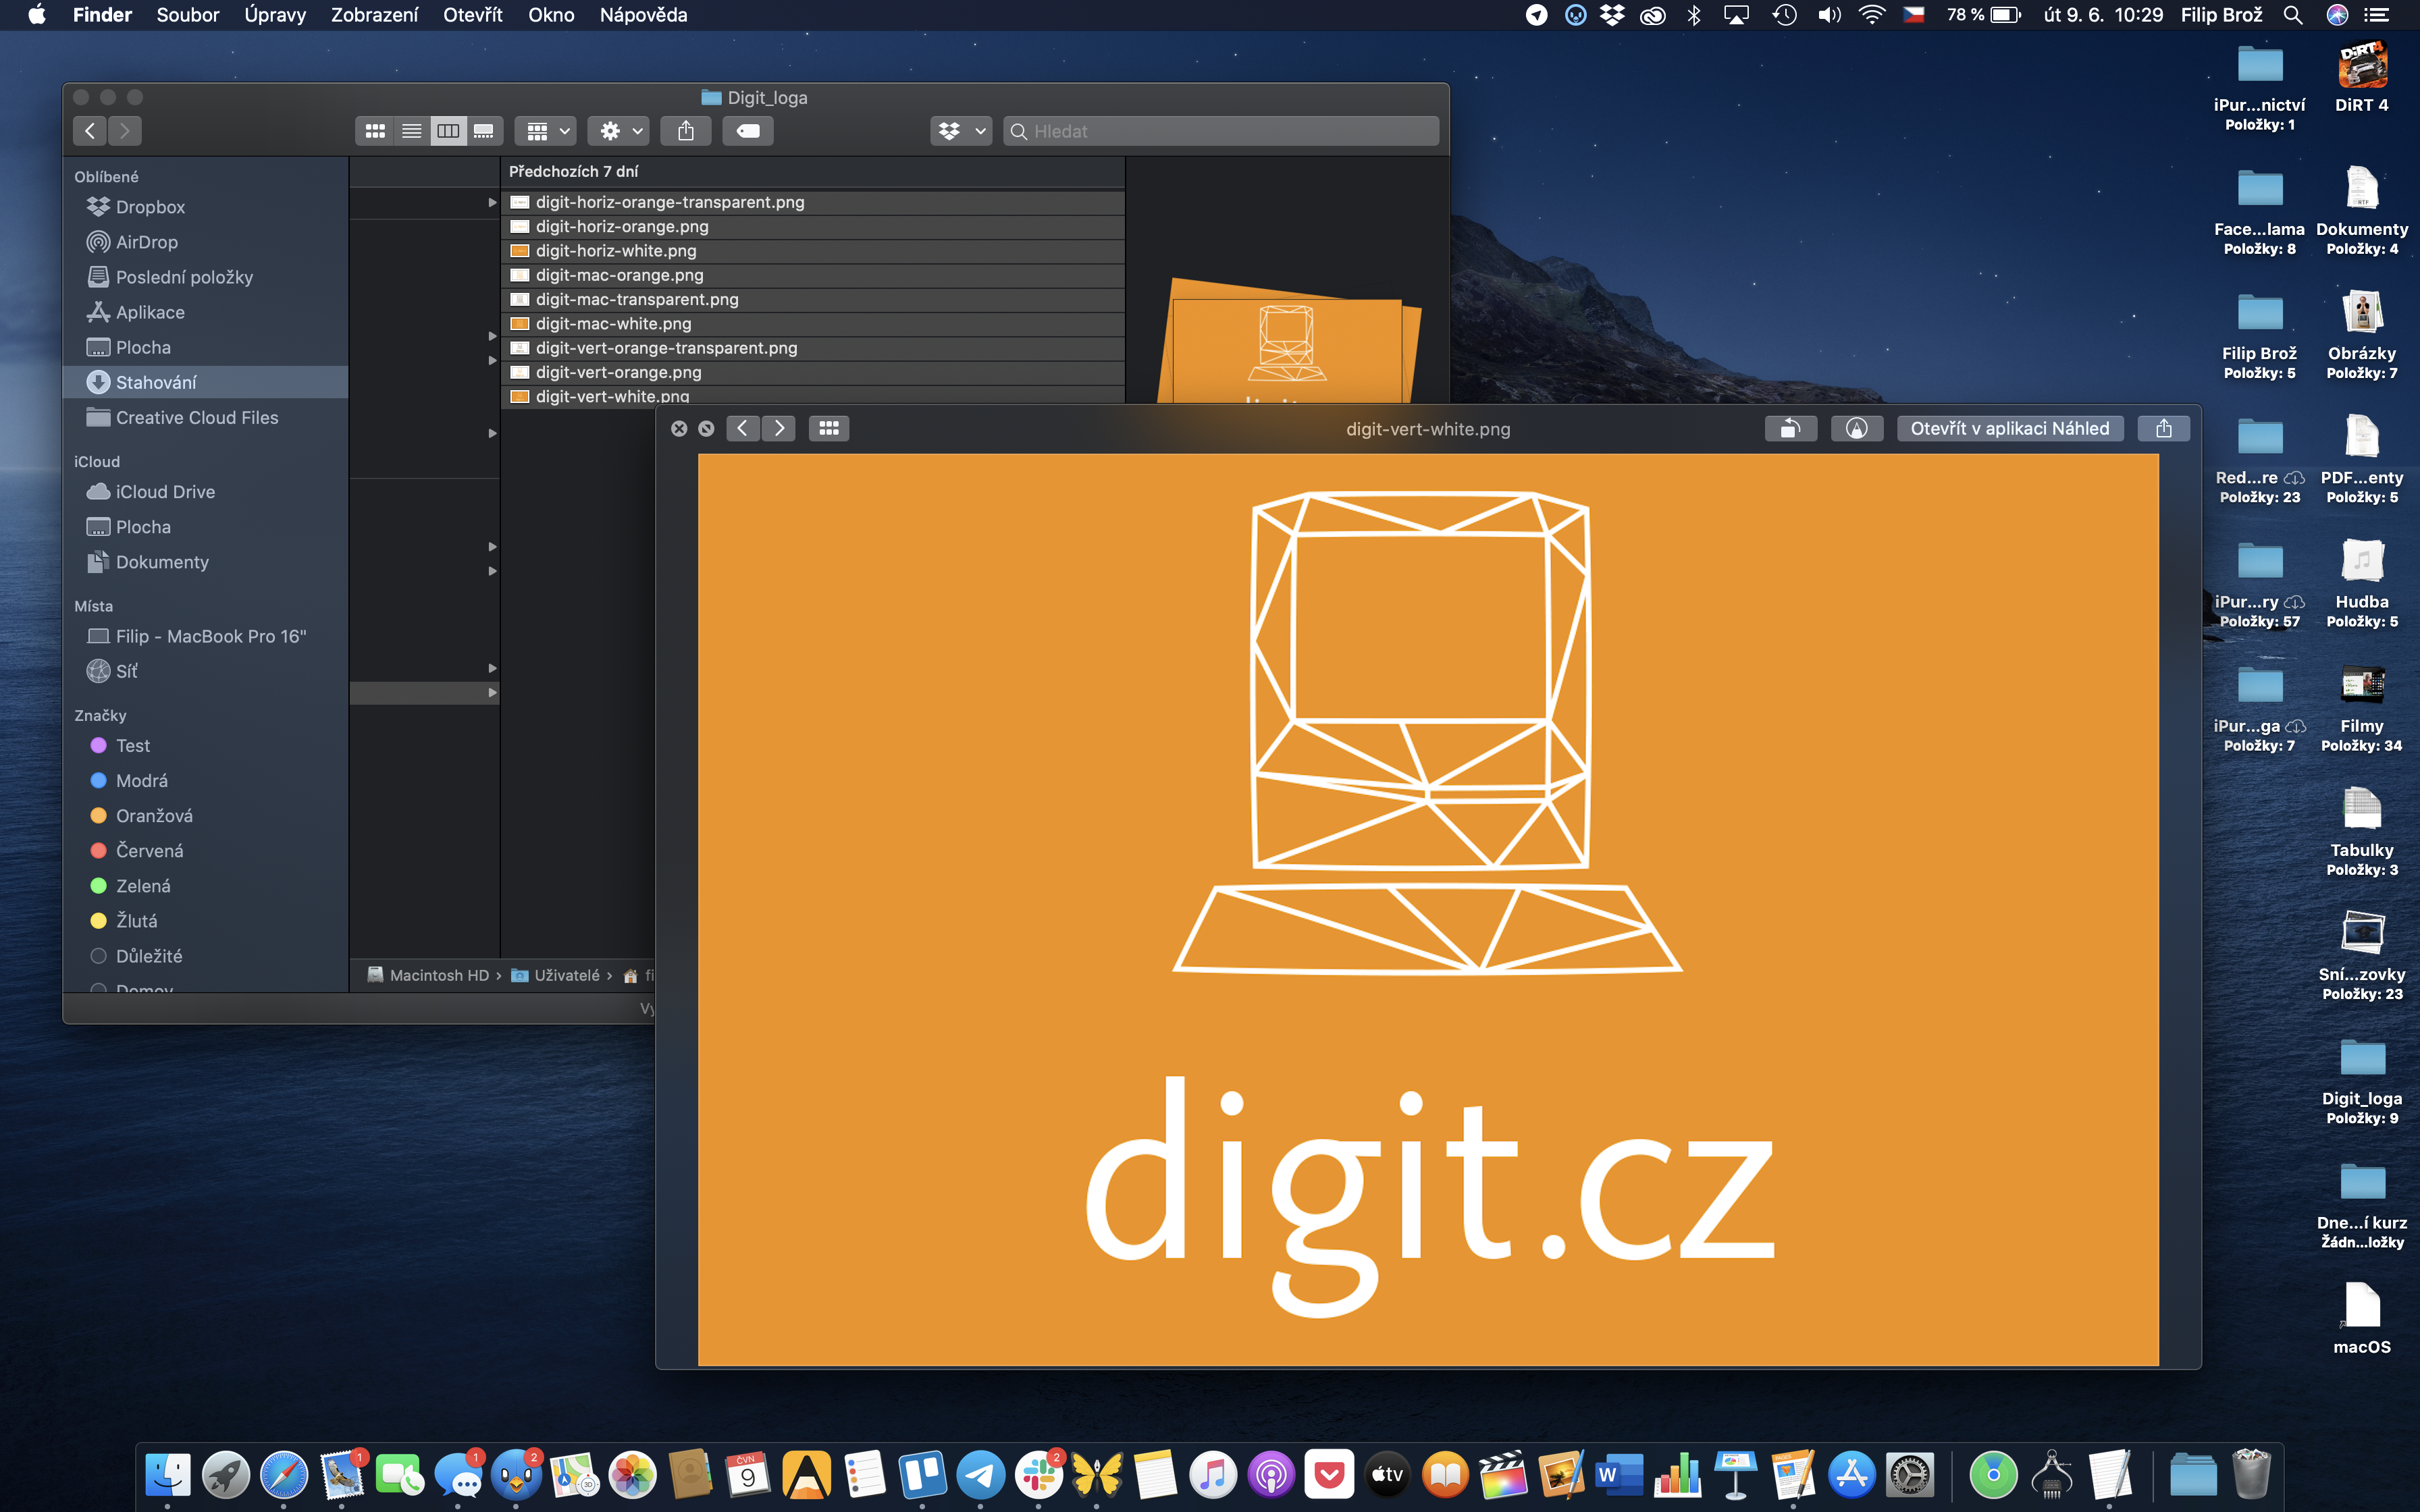2420x1512 pixels.
Task: Click the Markup icon in Quick Look
Action: click(1856, 429)
